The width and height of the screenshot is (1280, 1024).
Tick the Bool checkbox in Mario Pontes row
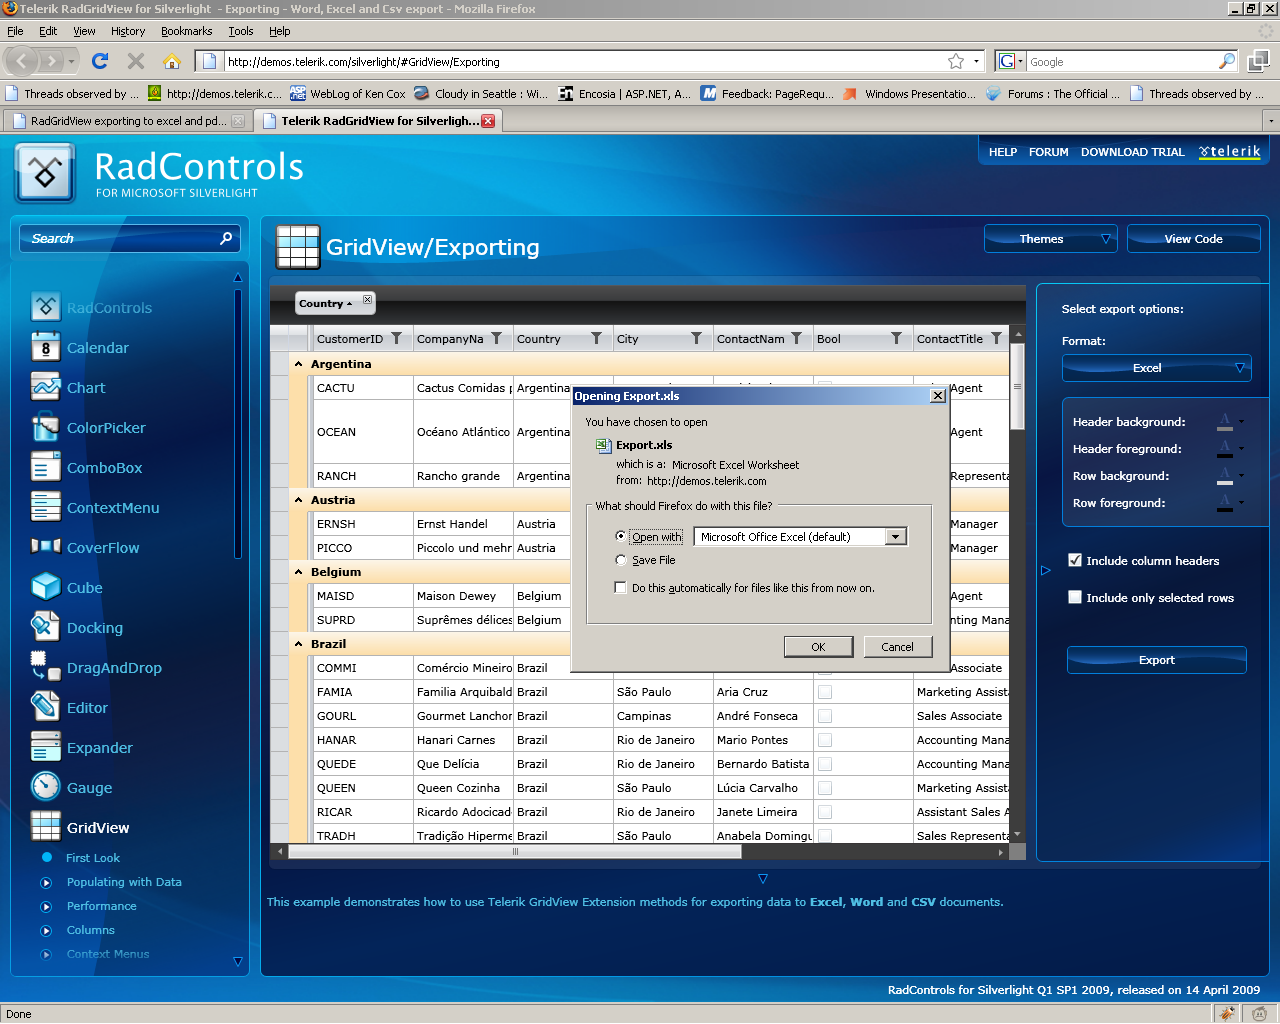825,740
